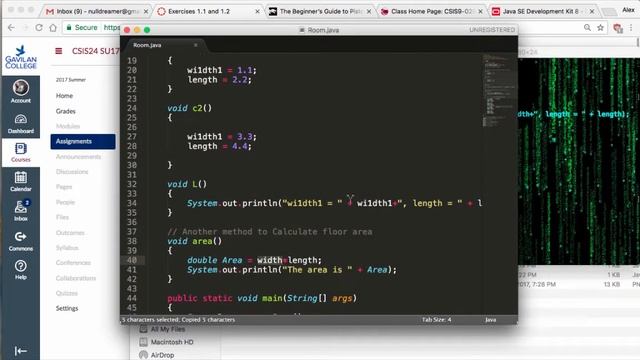Image resolution: width=640 pixels, height=360 pixels.
Task: Switch to the Java SE Development Kit tab
Action: [542, 11]
